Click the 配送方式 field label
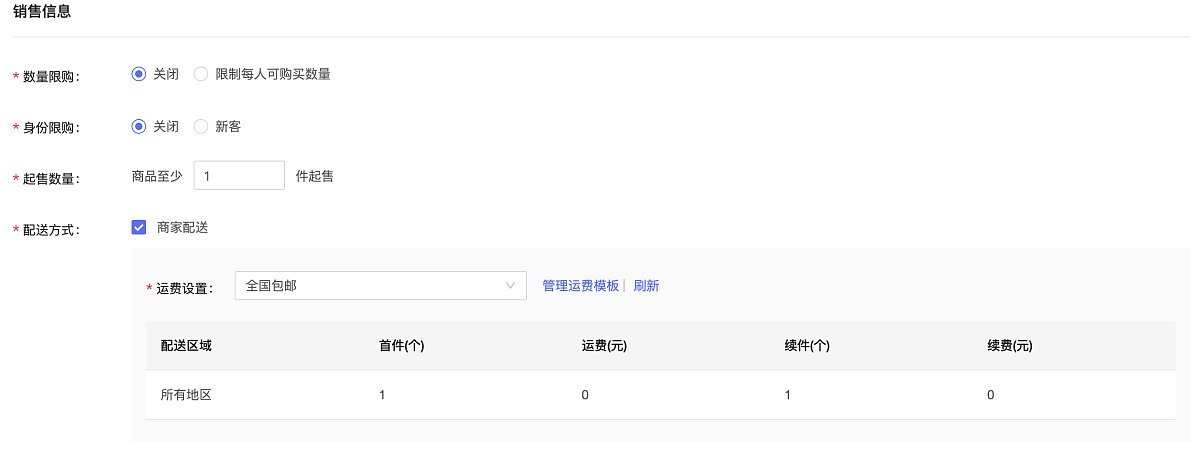This screenshot has height=459, width=1200. (50, 230)
